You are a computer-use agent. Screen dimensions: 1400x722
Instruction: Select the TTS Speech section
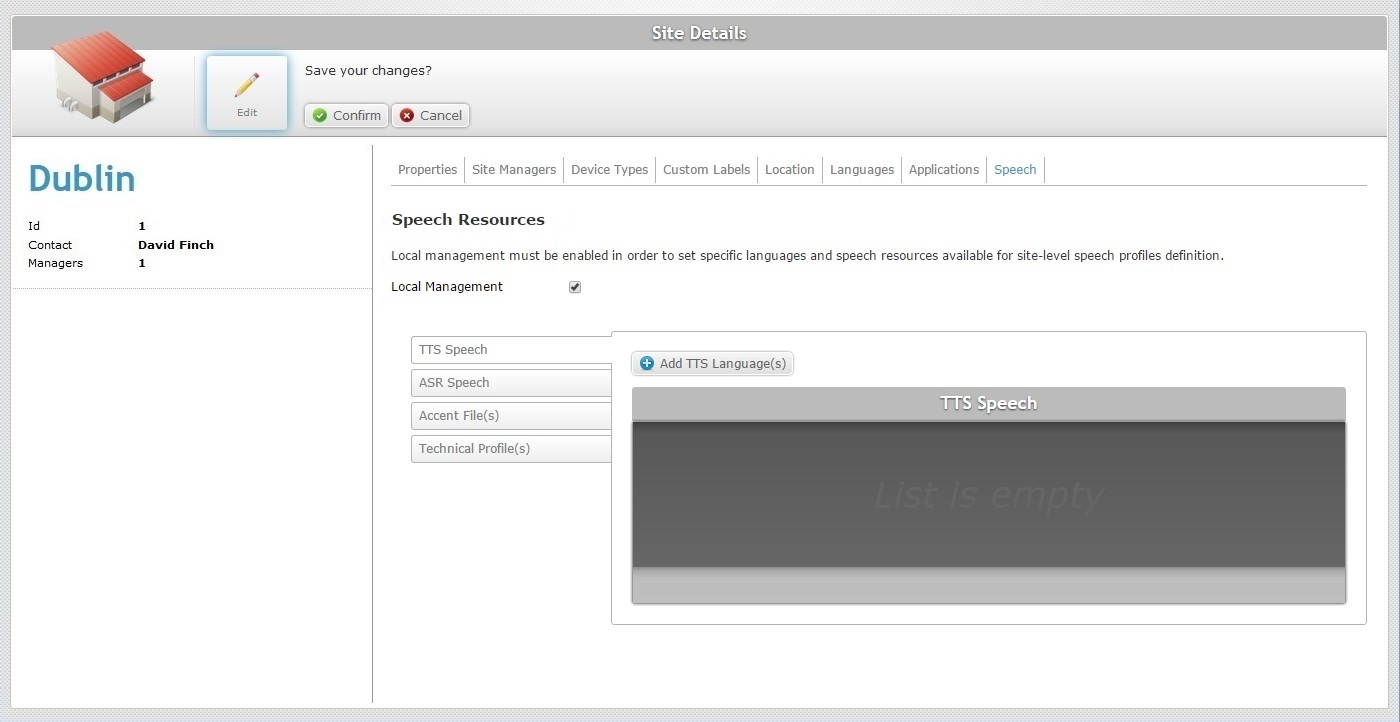click(511, 350)
